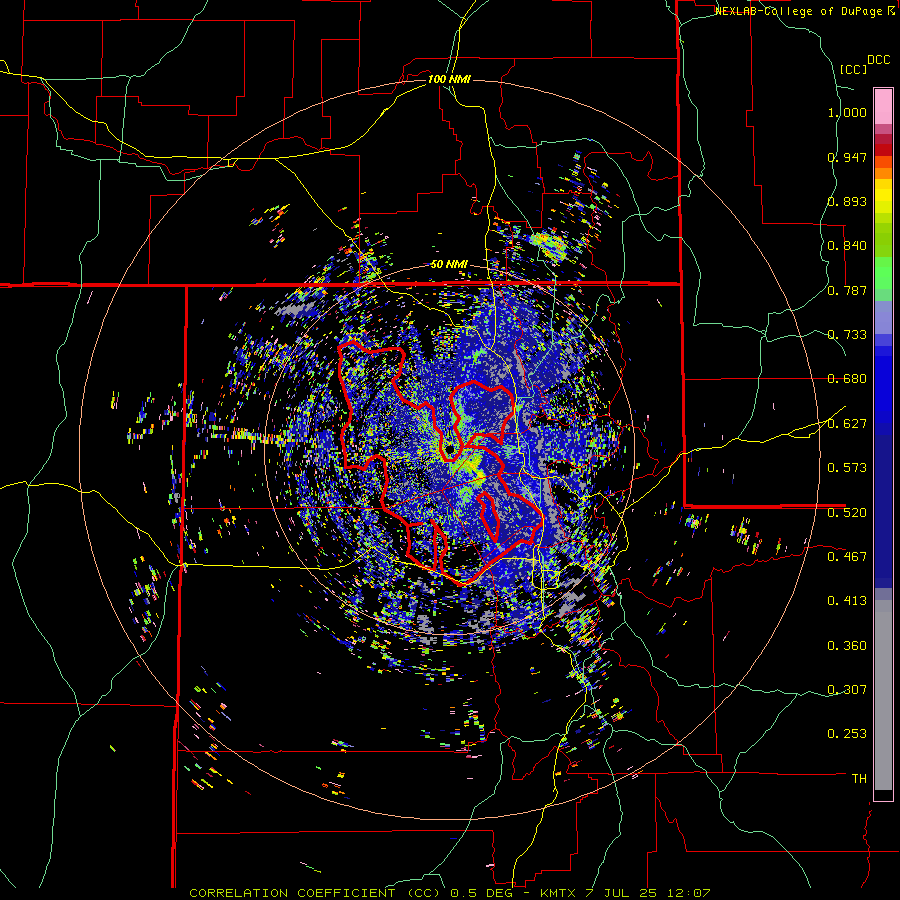Click the pink color band atop the scale
Image resolution: width=900 pixels, height=900 pixels.
tap(883, 107)
